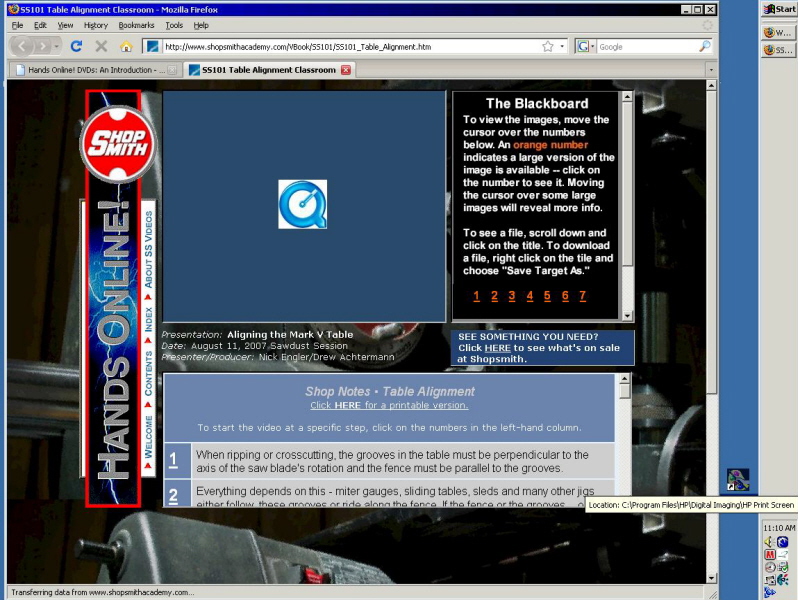The width and height of the screenshot is (798, 600).
Task: Open the Contents sidebar link
Action: (148, 373)
